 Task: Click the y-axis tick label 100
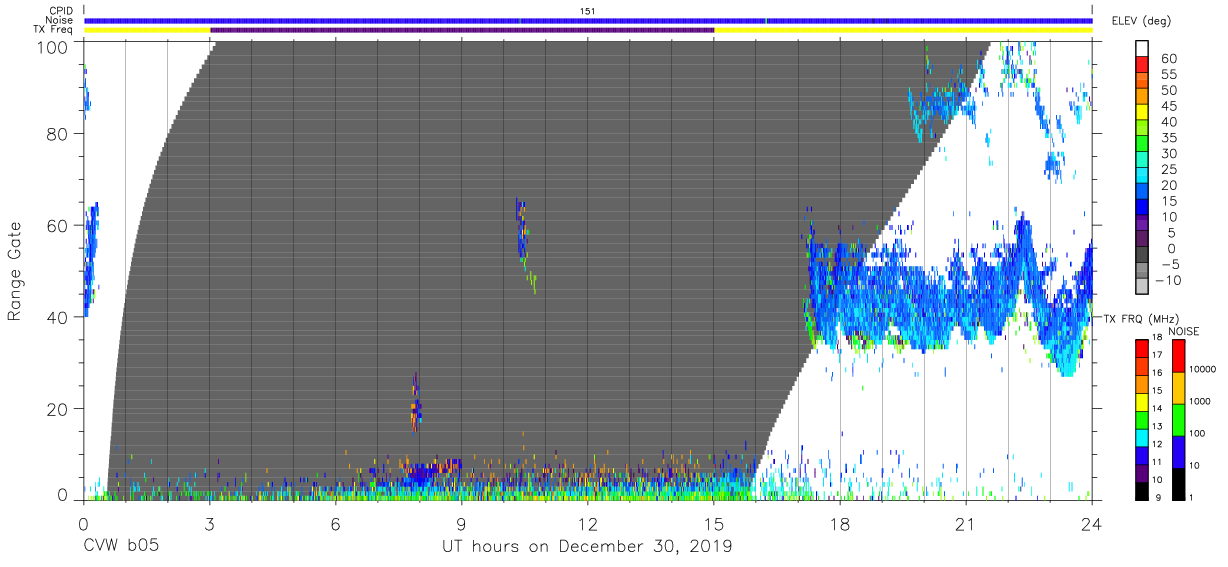54,47
